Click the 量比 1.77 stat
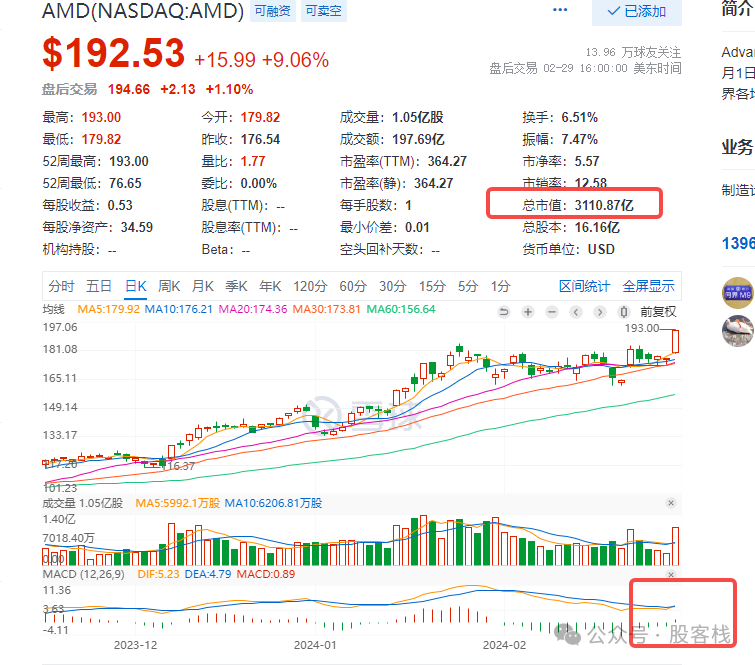 pyautogui.click(x=234, y=161)
